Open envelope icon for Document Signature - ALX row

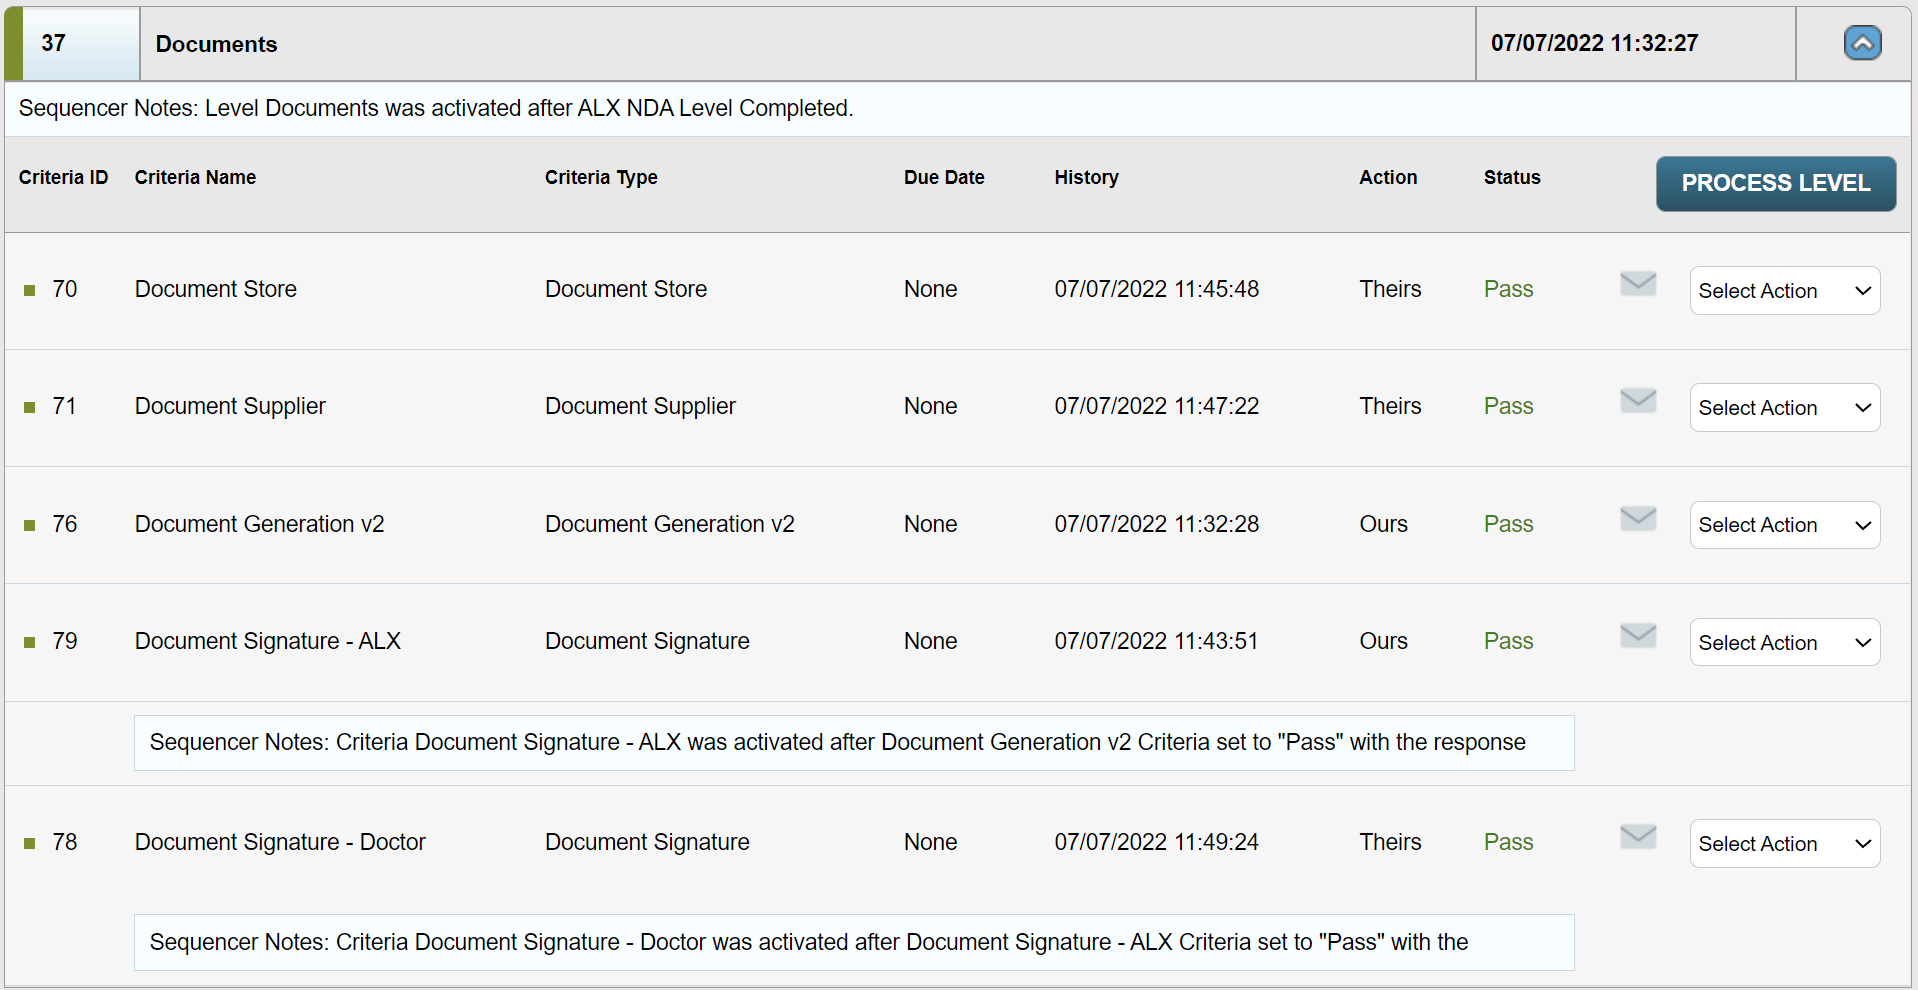tap(1638, 636)
